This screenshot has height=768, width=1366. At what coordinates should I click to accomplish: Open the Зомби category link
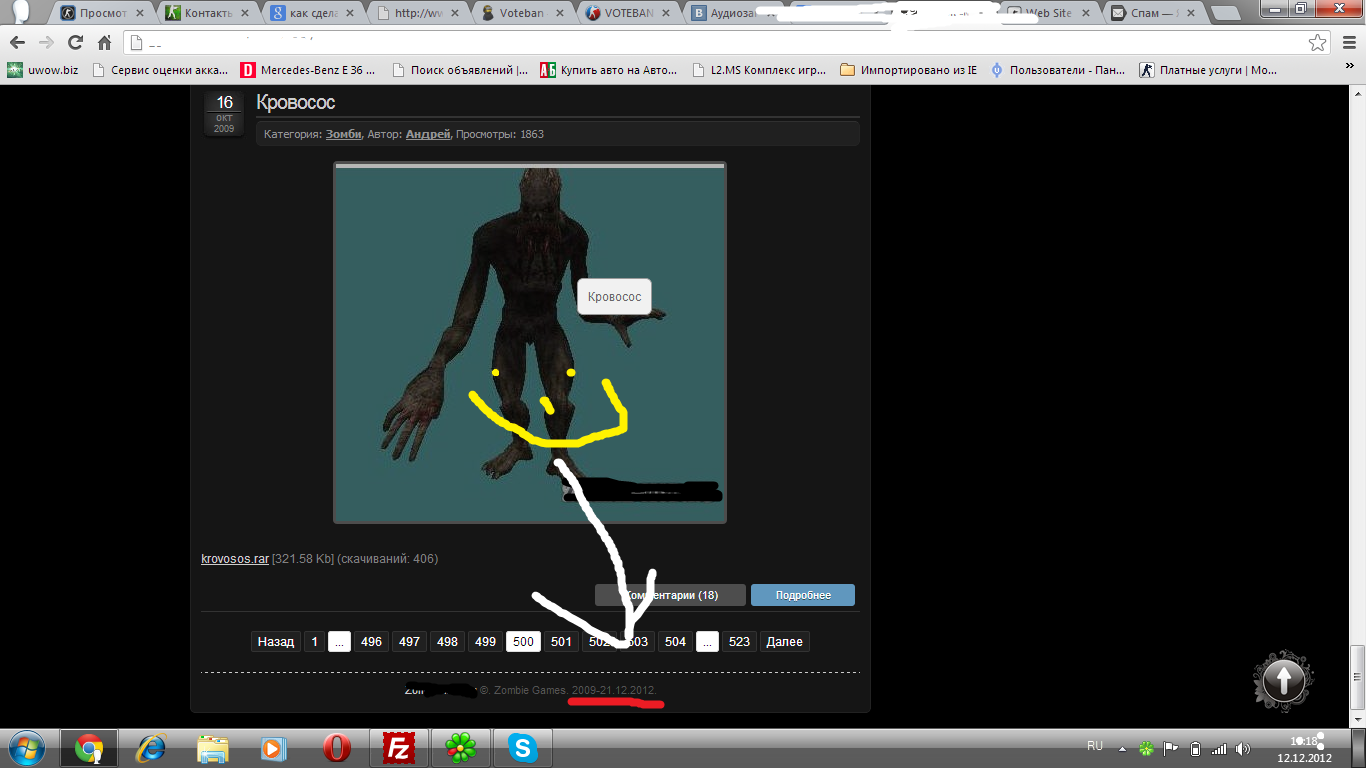click(344, 134)
